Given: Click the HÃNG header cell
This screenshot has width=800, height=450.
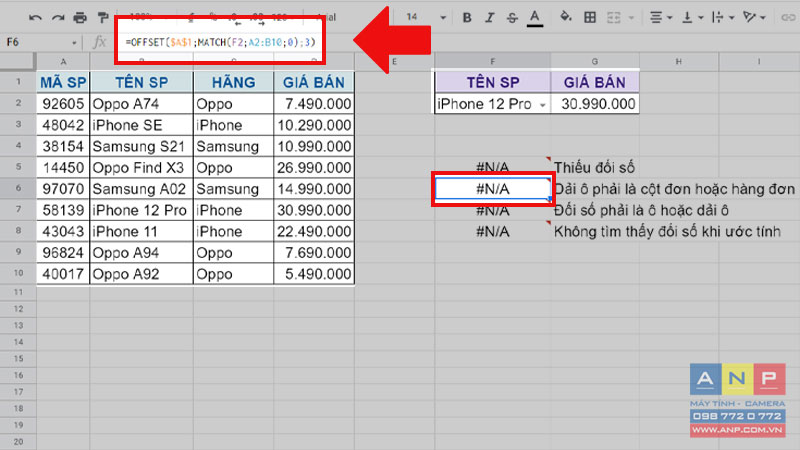Looking at the screenshot, I should [233, 82].
